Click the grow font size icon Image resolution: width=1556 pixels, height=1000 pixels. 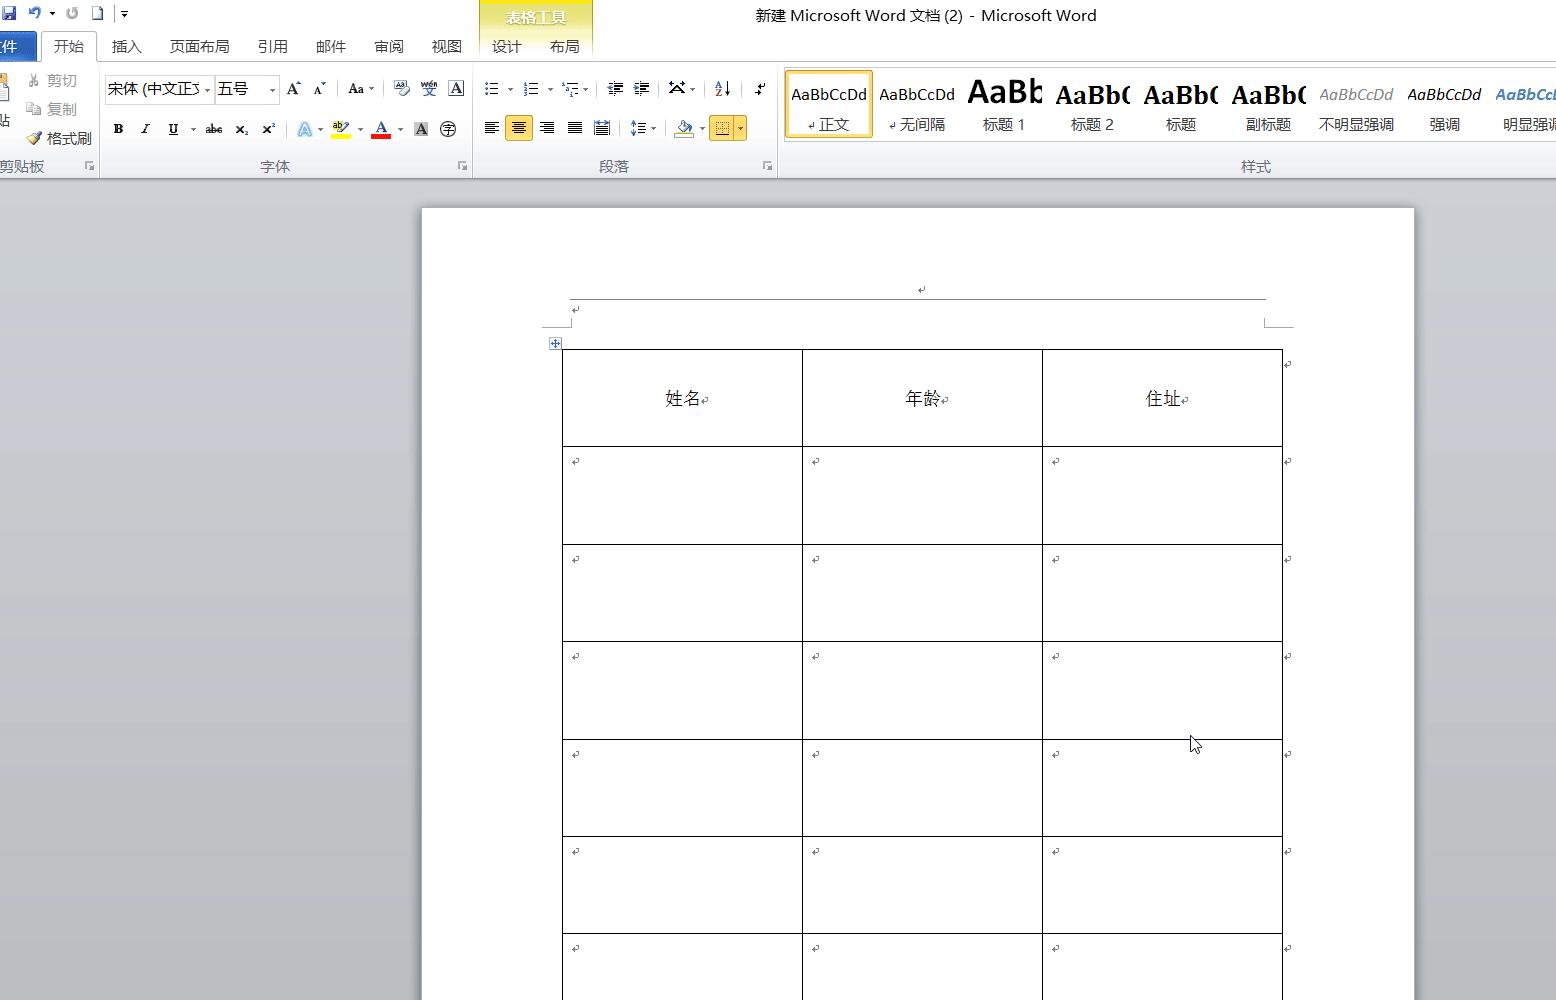tap(293, 89)
